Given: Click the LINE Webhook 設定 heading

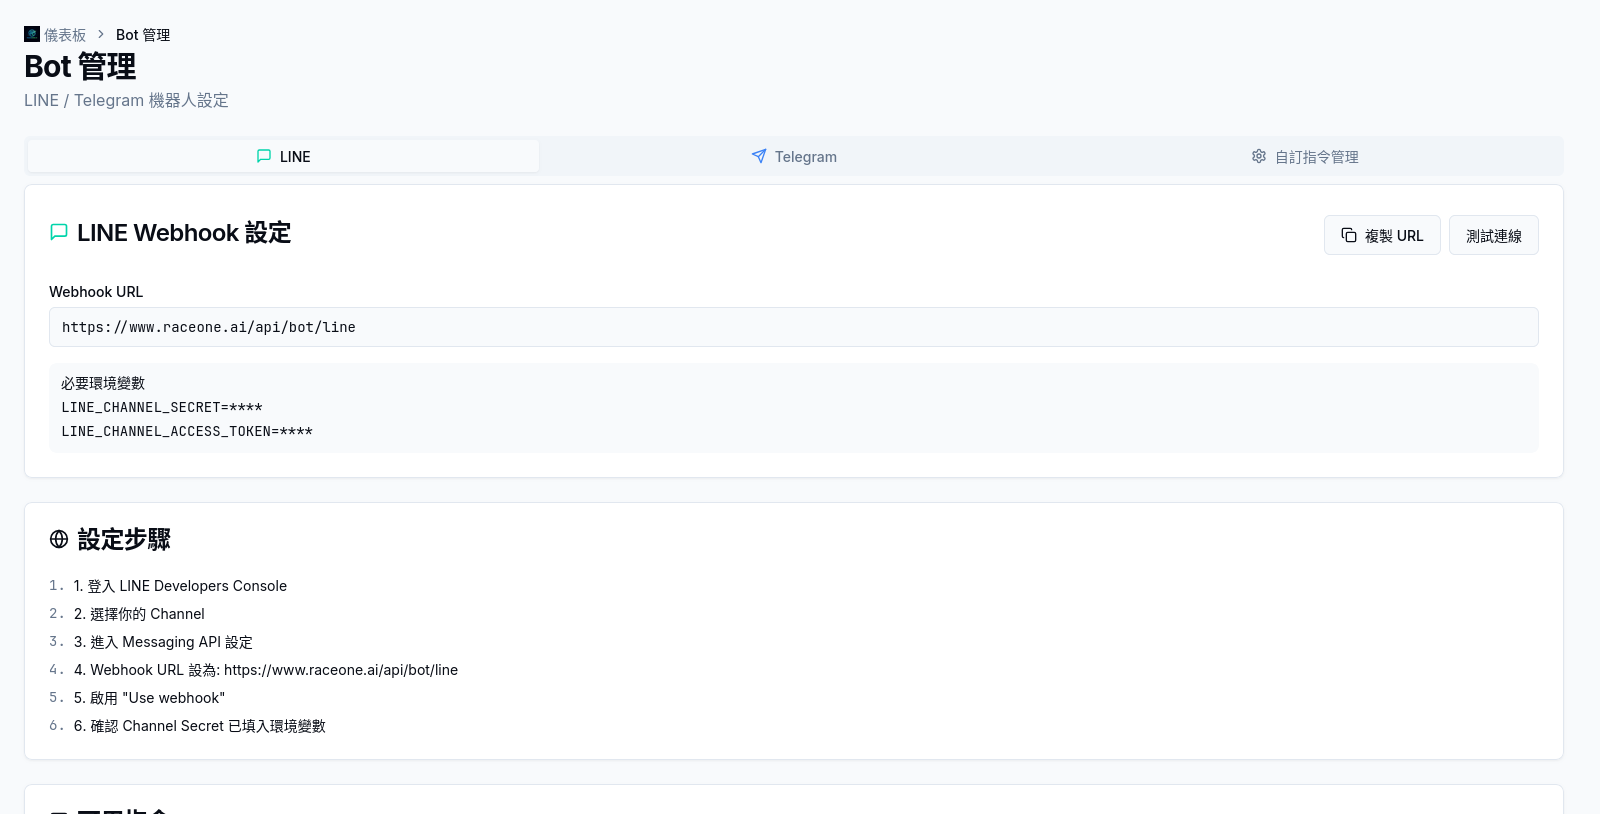Looking at the screenshot, I should 184,233.
